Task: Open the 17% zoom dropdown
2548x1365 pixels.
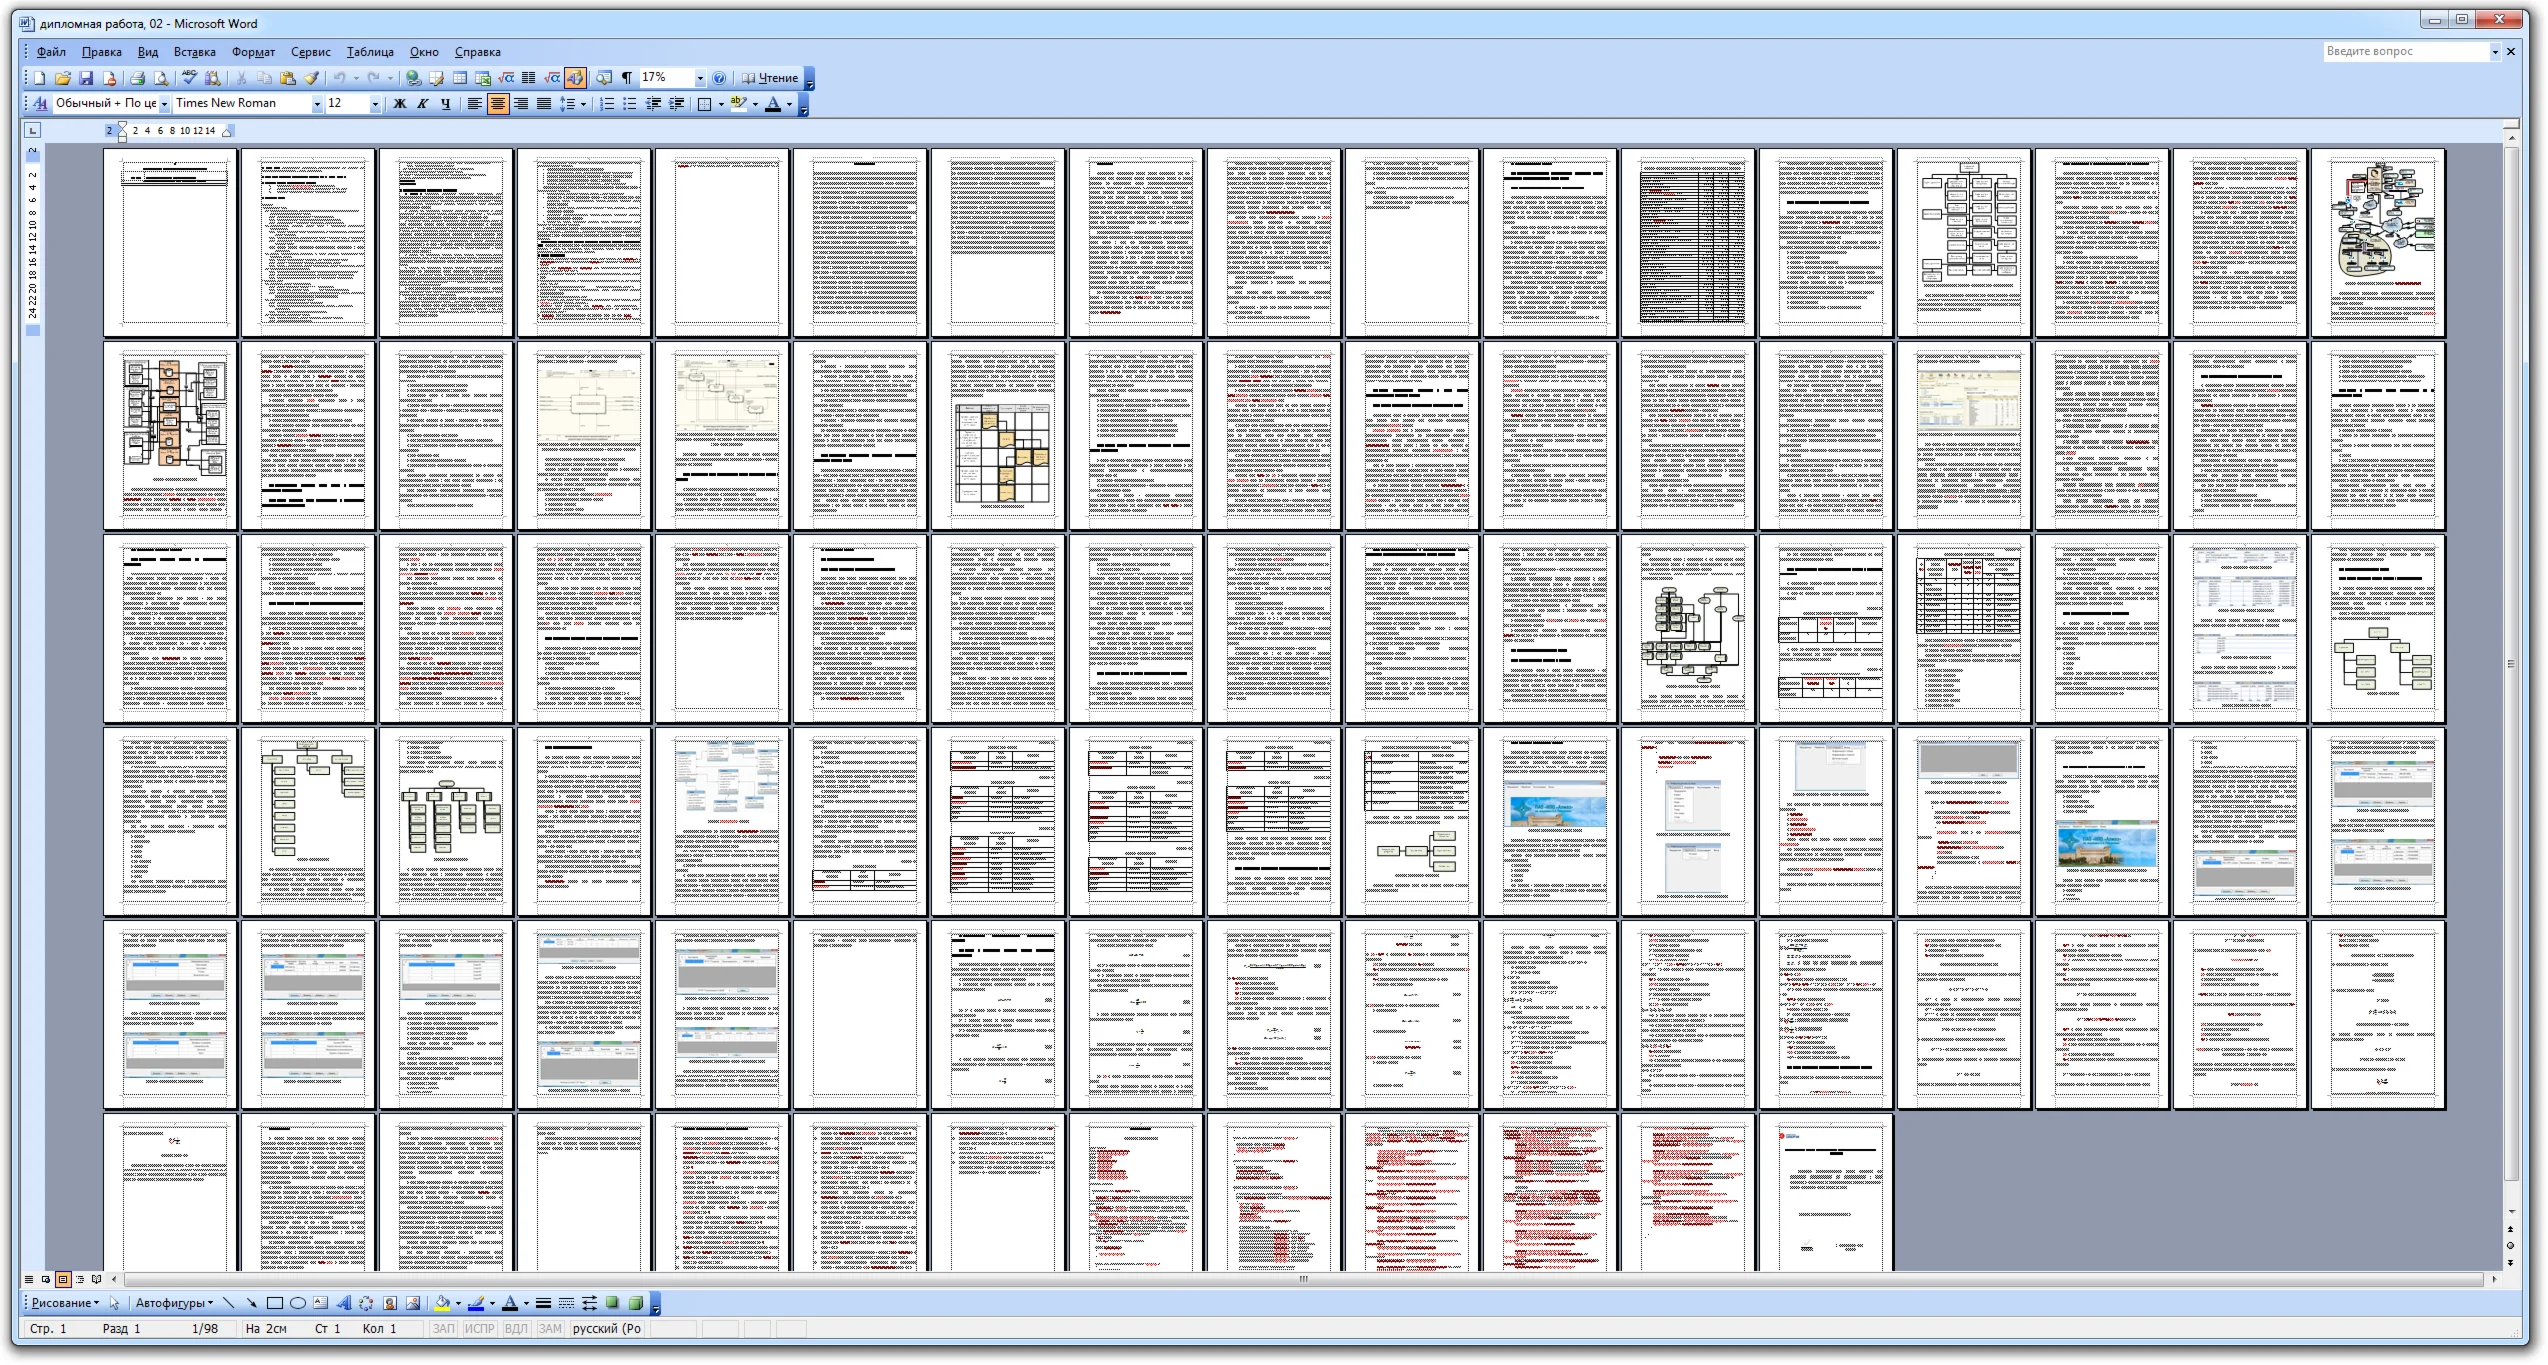Action: click(700, 78)
